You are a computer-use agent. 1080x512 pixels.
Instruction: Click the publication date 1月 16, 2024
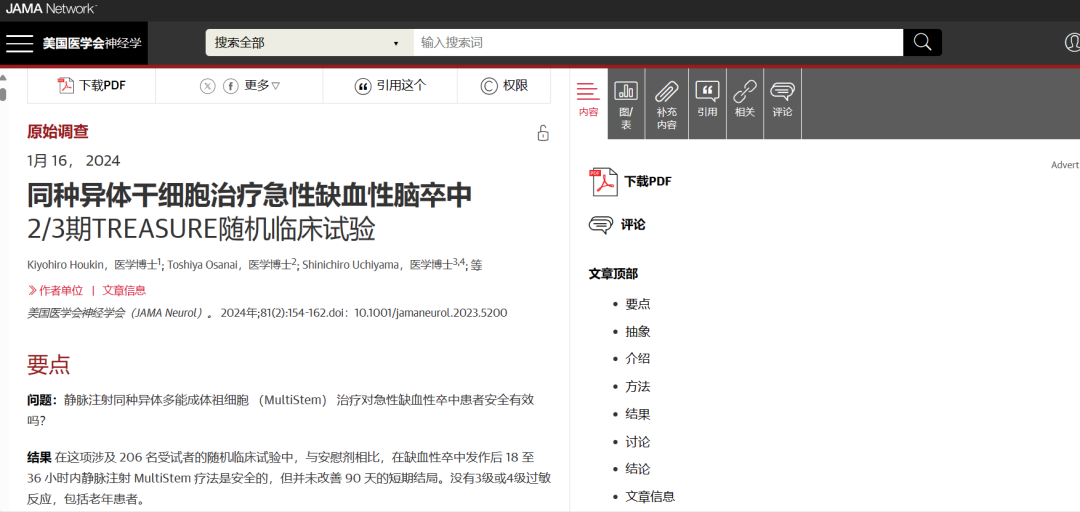[74, 161]
